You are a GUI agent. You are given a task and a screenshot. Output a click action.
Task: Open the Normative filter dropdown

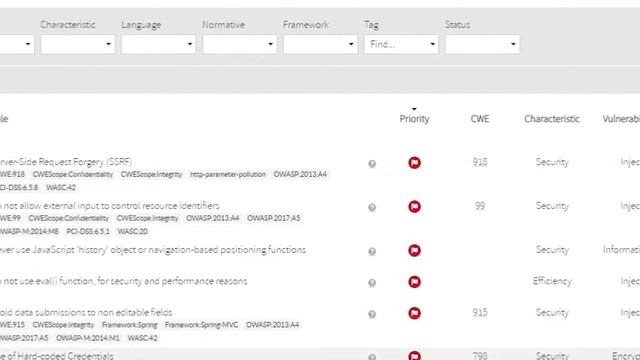[x=240, y=44]
